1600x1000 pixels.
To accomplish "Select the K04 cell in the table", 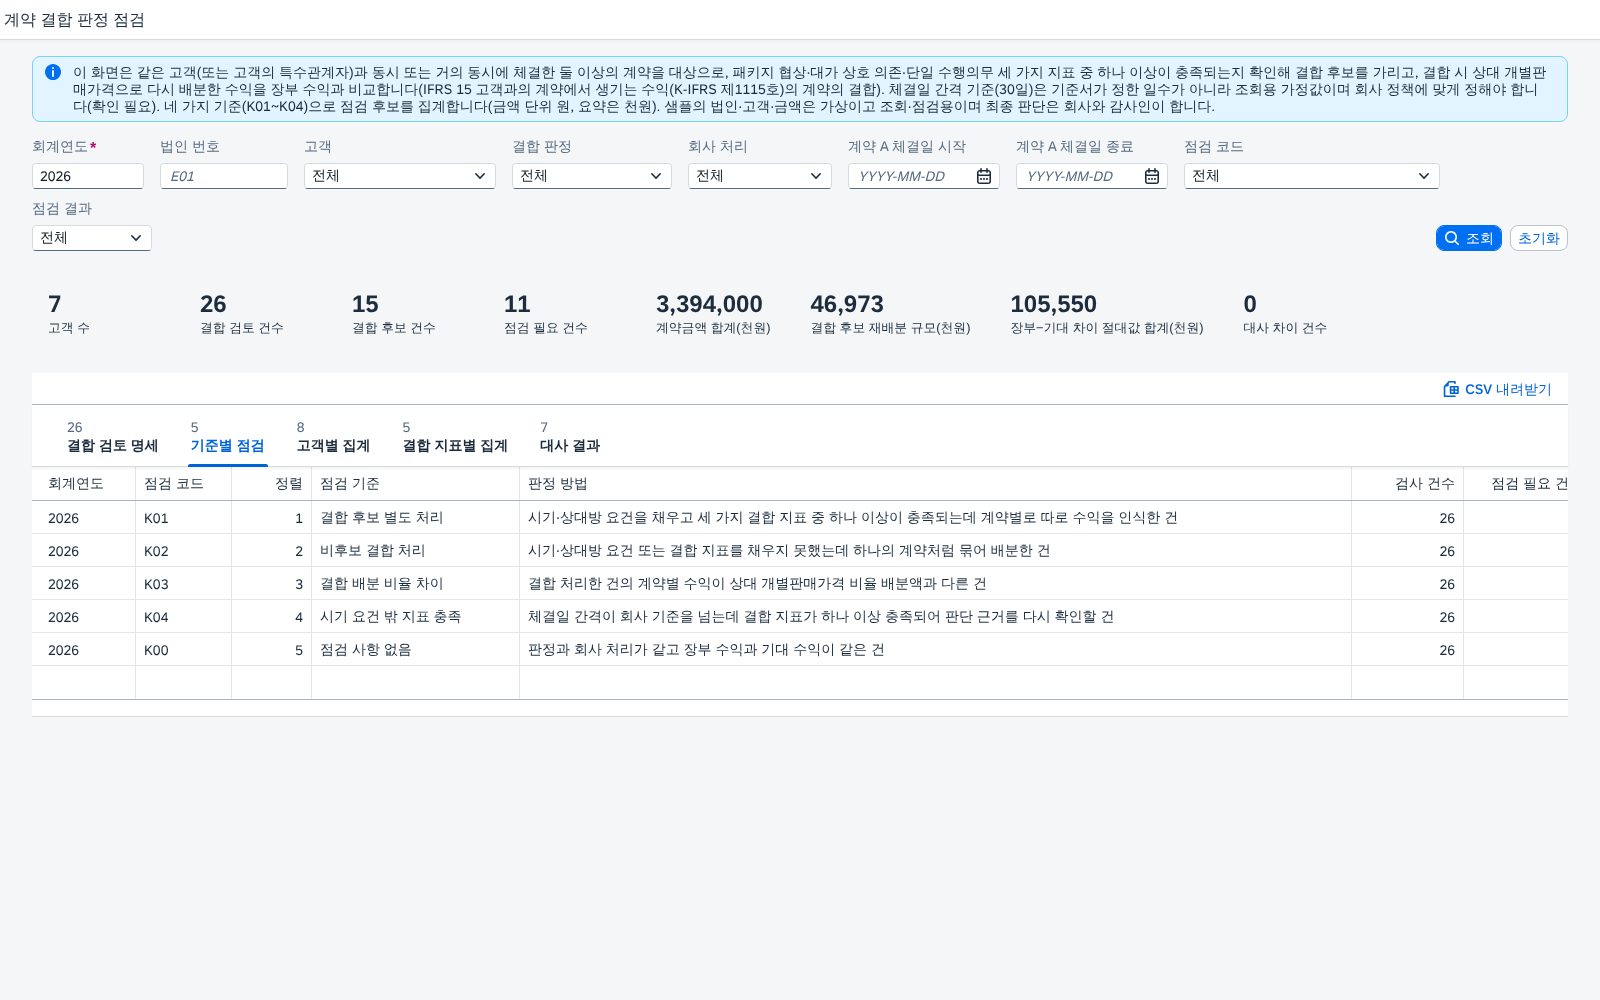I will 183,617.
